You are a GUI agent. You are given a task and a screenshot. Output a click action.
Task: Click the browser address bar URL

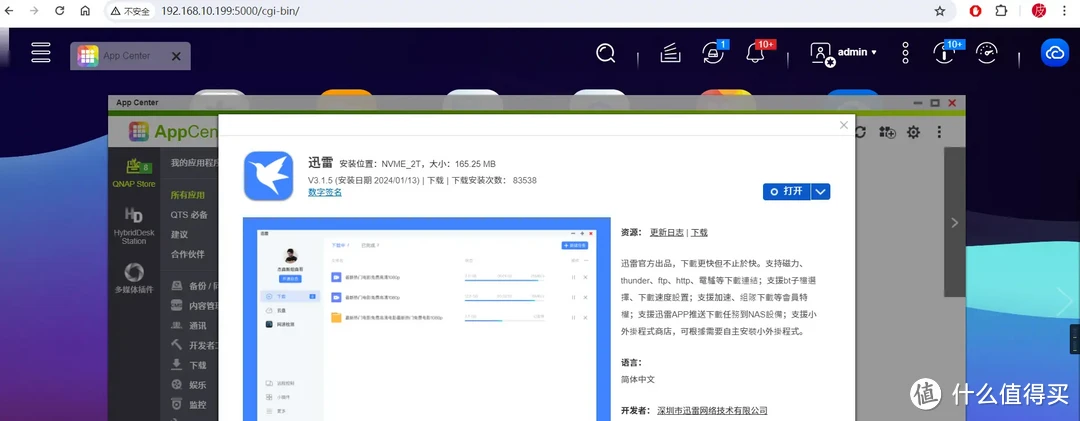point(230,11)
